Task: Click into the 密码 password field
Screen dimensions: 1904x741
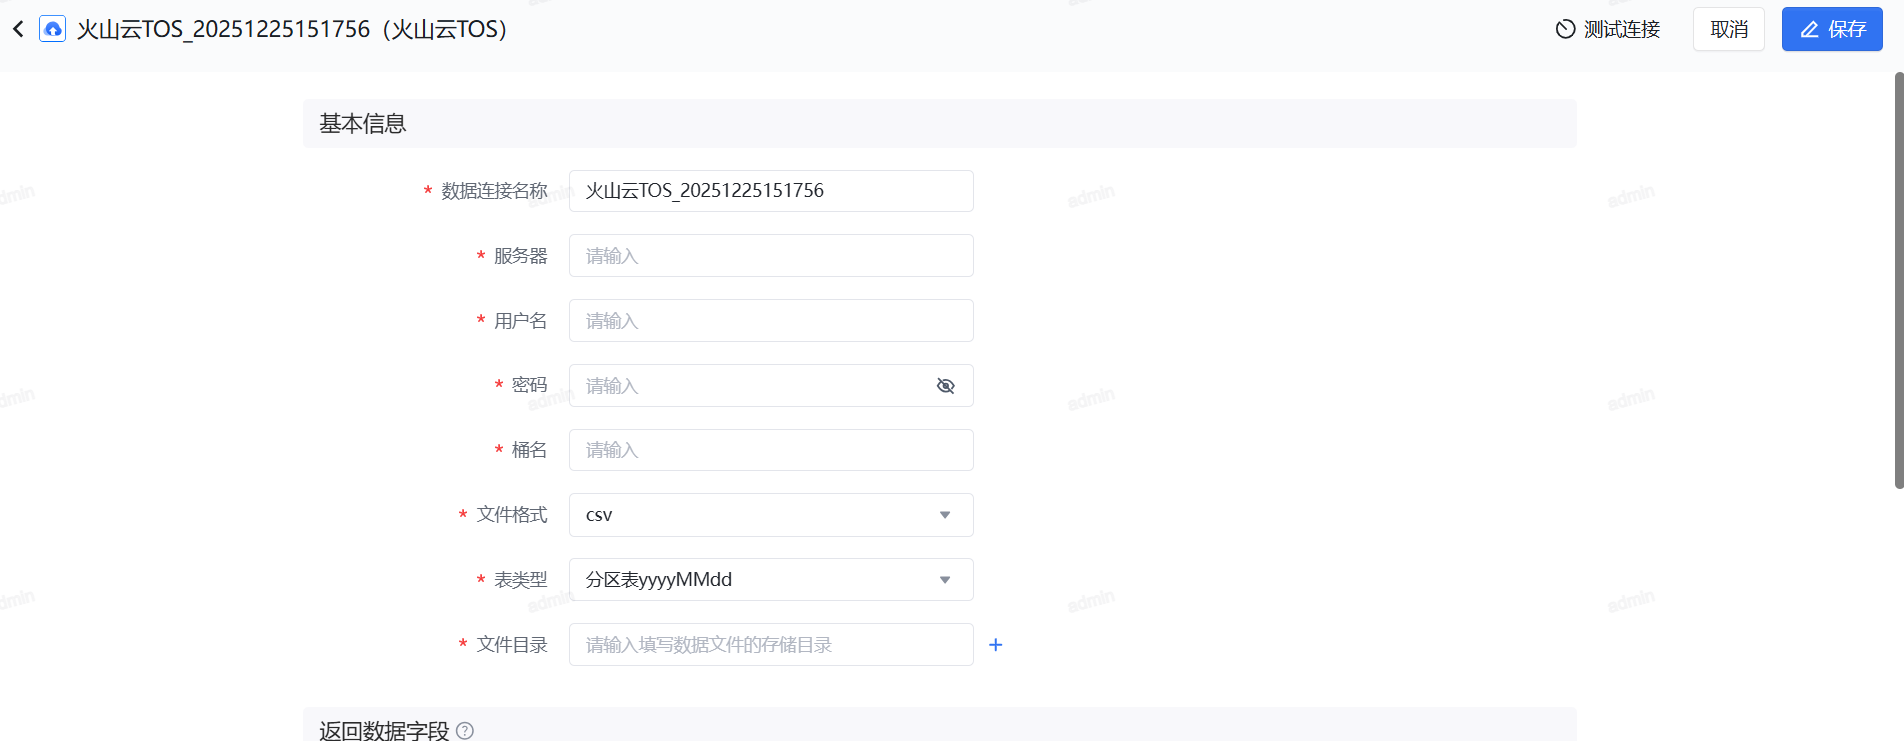Action: tap(750, 386)
